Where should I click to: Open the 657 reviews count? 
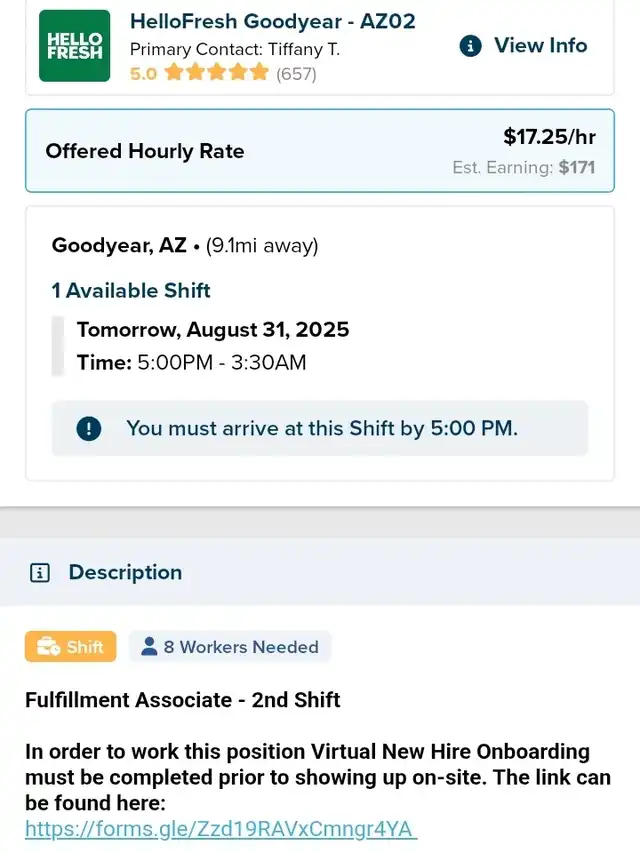296,73
